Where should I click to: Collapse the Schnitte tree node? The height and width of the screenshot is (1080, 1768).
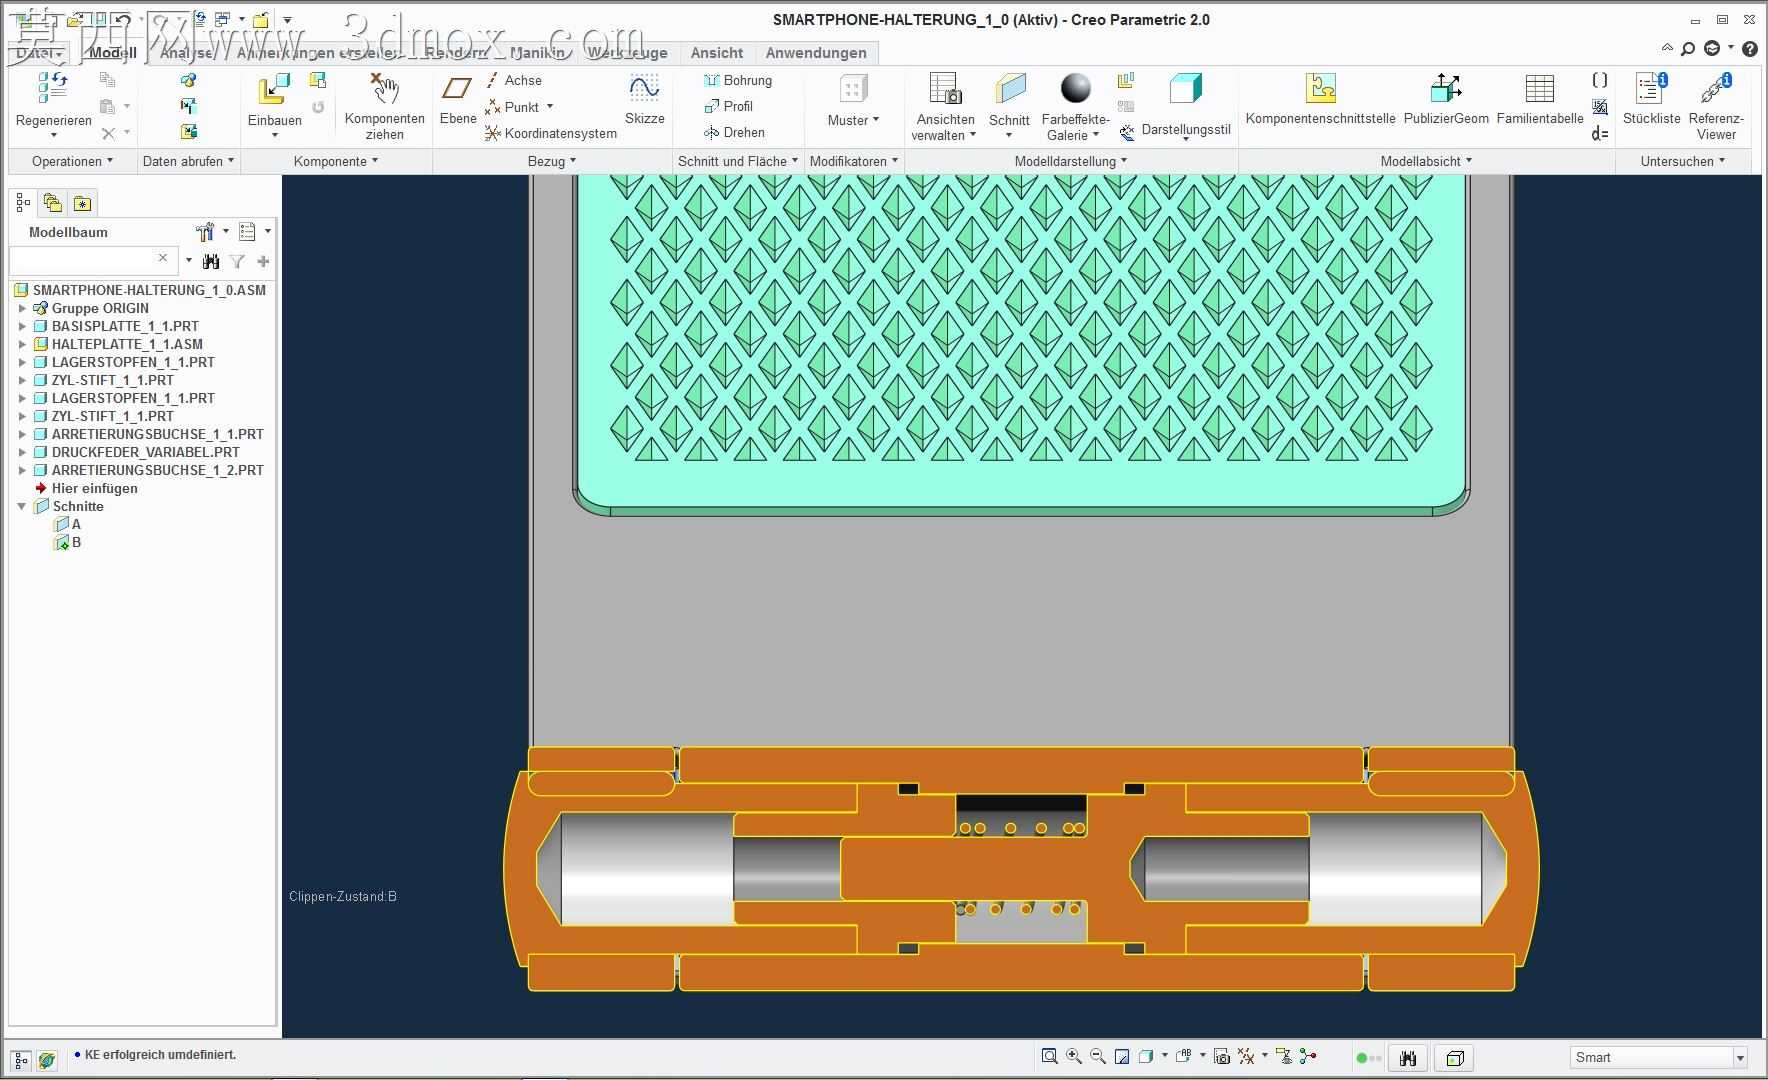(x=22, y=506)
